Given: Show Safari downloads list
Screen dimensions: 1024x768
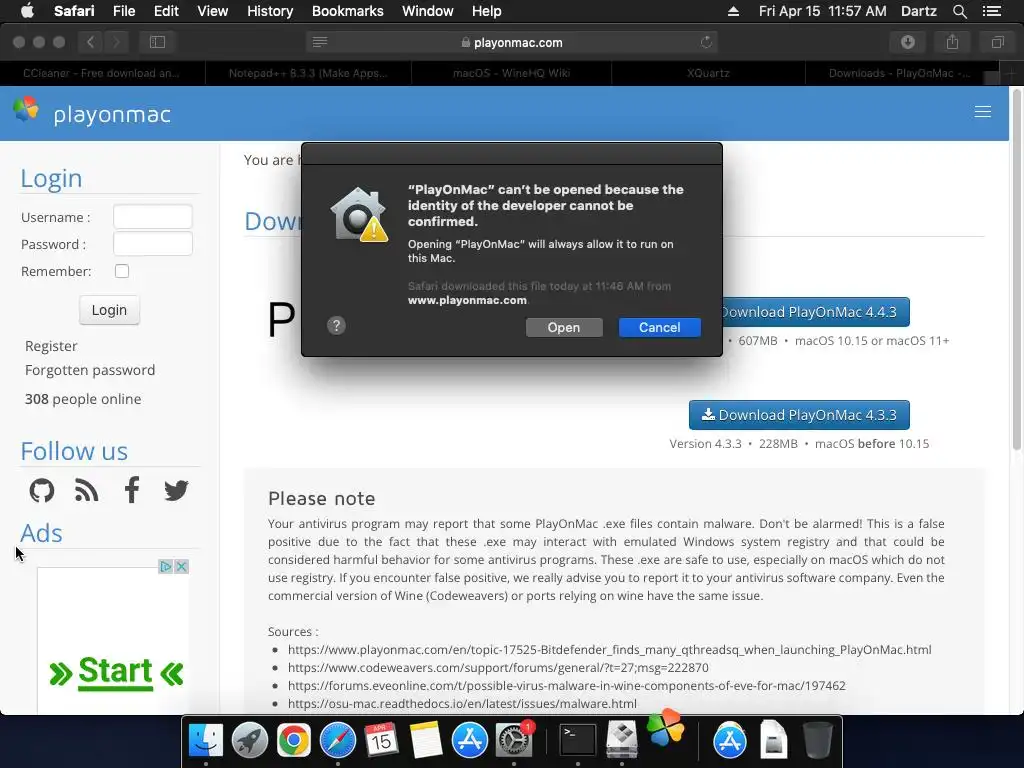Looking at the screenshot, I should click(908, 42).
